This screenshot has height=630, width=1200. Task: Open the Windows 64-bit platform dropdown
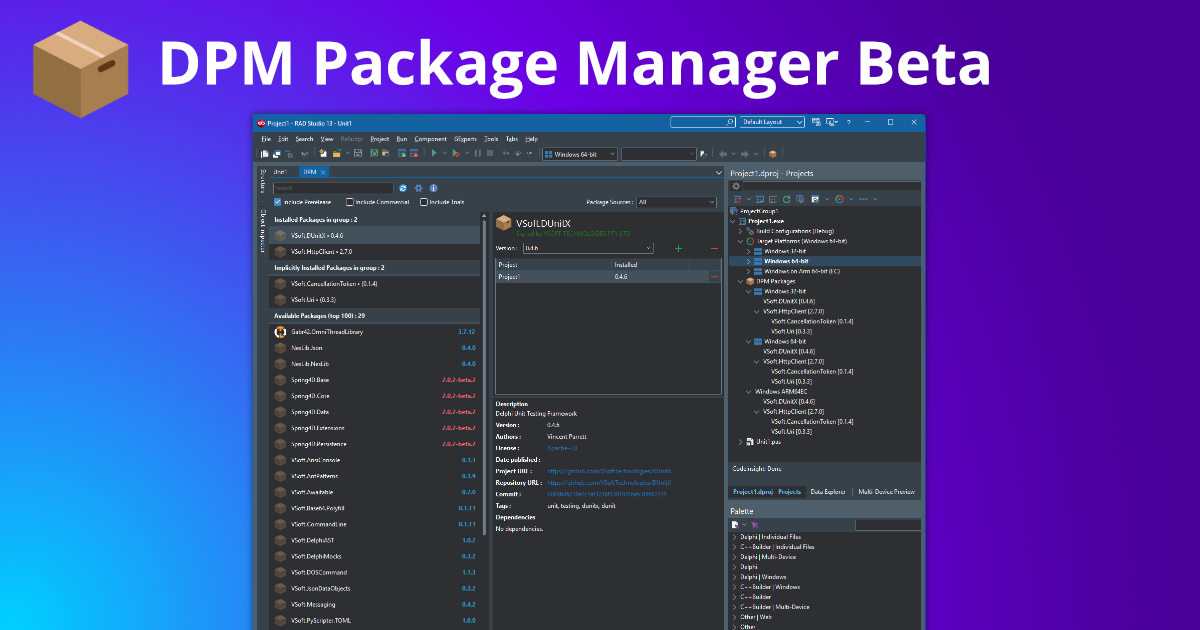tap(580, 154)
